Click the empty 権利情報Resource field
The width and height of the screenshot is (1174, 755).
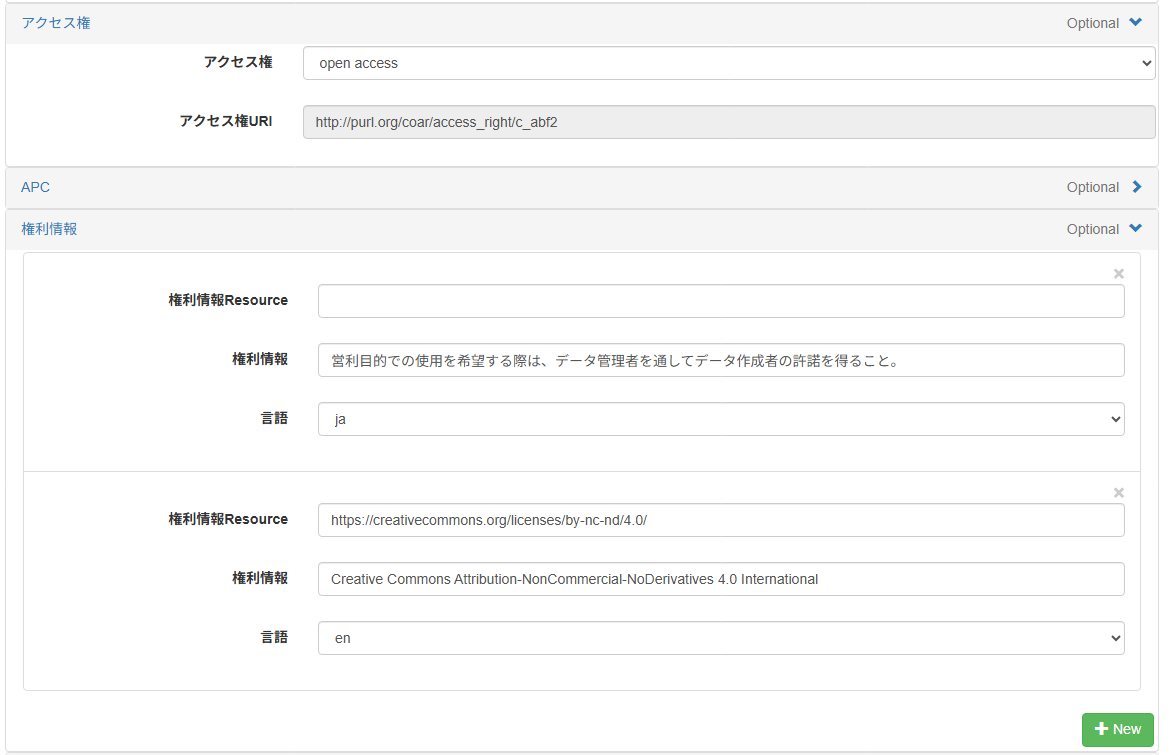[721, 301]
